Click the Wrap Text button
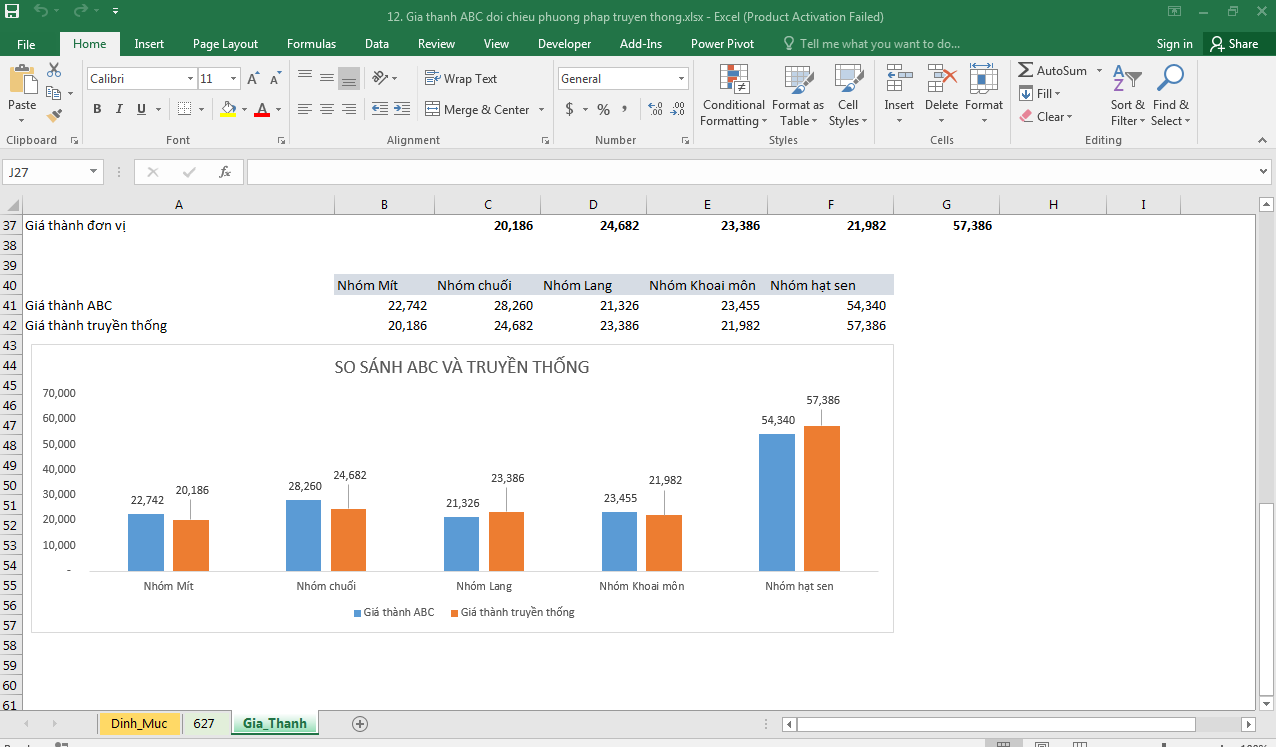The width and height of the screenshot is (1276, 747). tap(461, 78)
